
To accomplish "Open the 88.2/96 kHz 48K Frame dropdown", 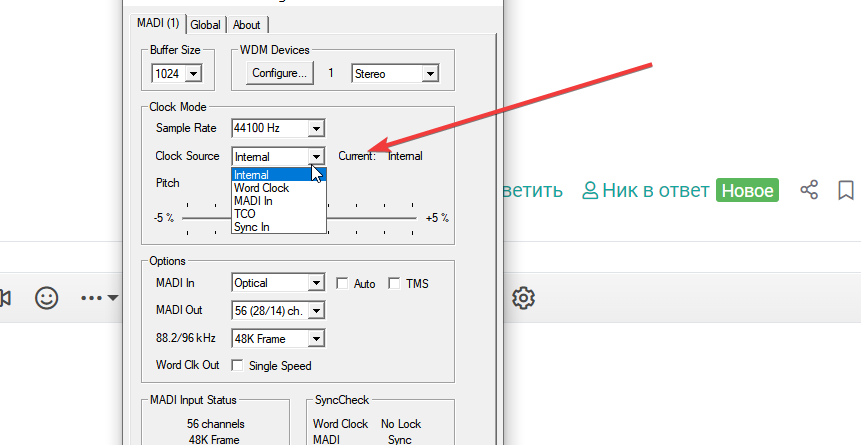I will 316,339.
